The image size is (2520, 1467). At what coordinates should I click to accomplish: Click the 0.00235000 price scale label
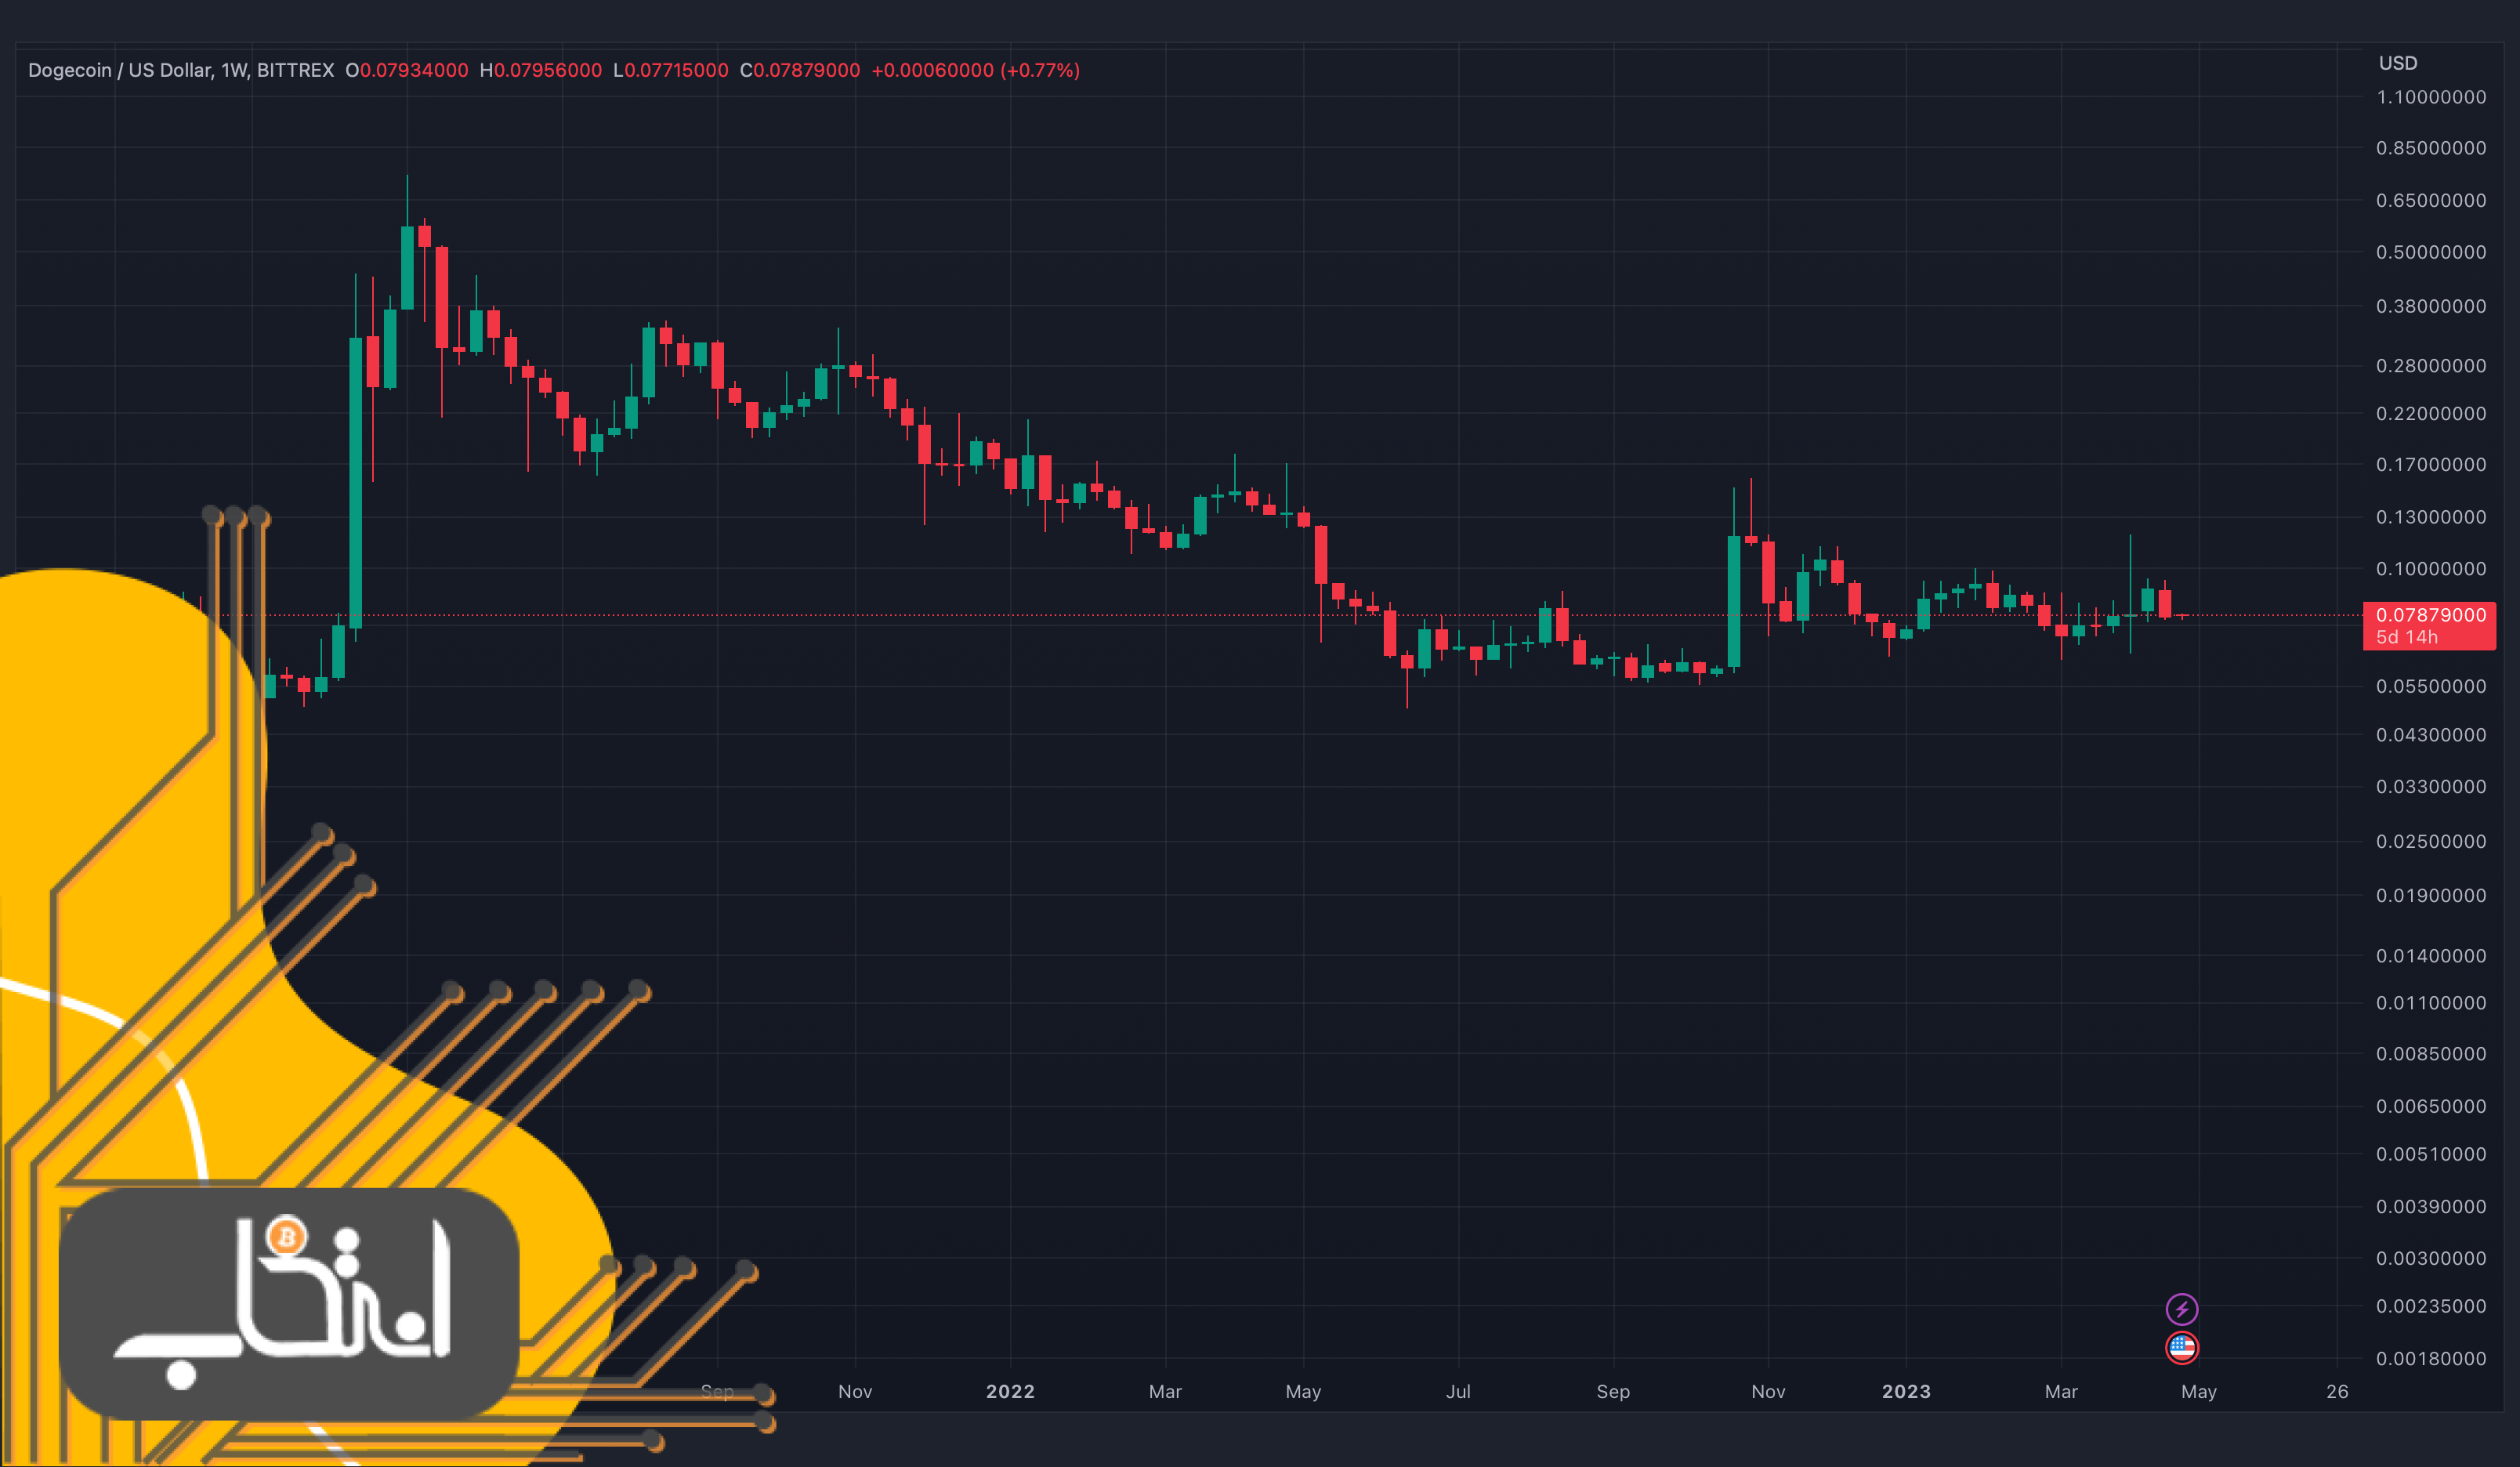pos(2430,1306)
